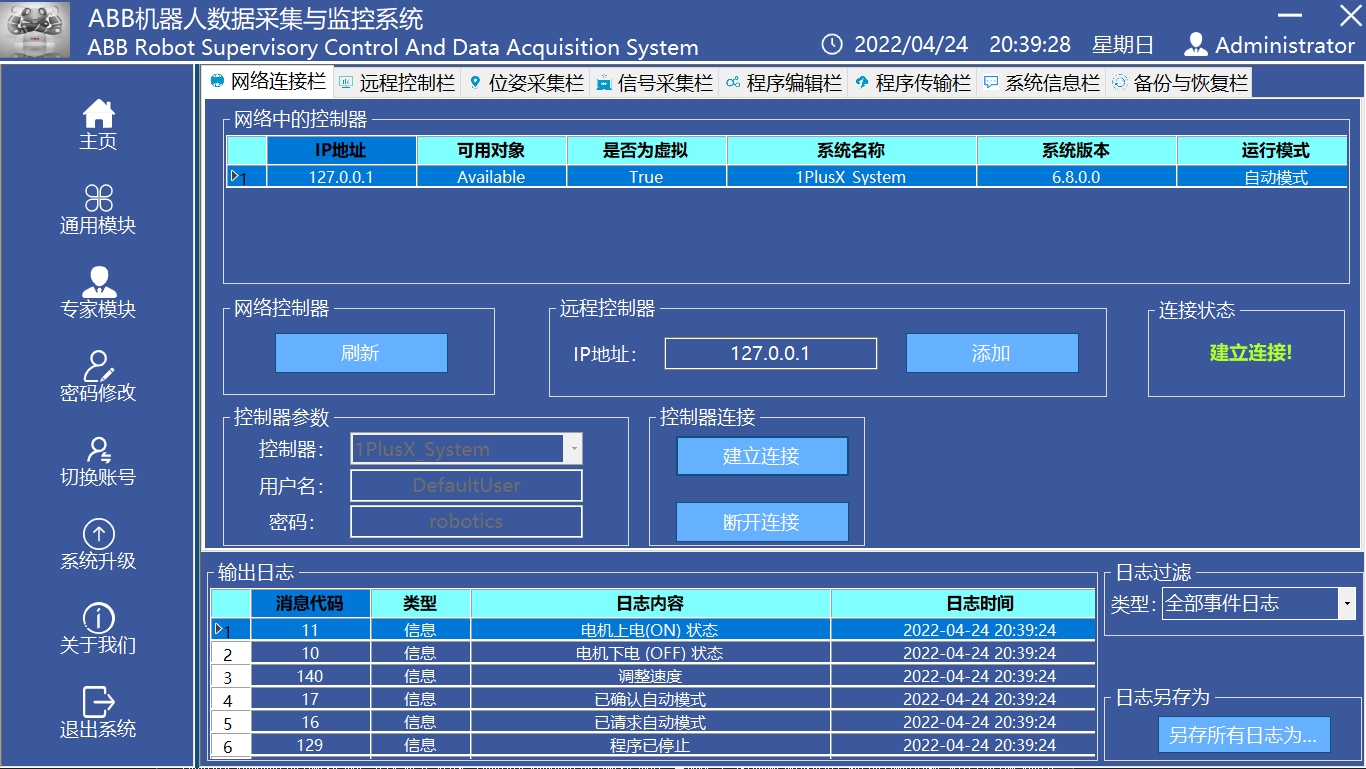Click log row header number 4
The width and height of the screenshot is (1366, 769).
(229, 700)
